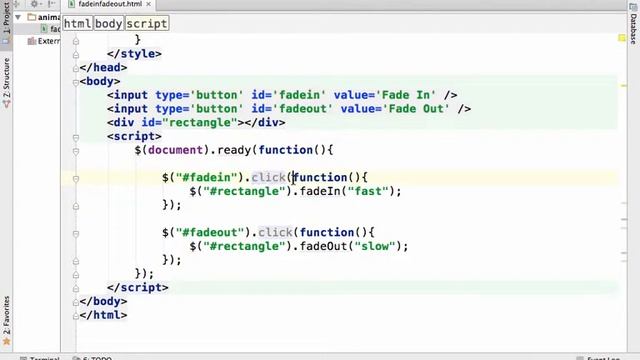This screenshot has width=640, height=360.
Task: Click the "#fadeout" selector string
Action: pos(210,233)
